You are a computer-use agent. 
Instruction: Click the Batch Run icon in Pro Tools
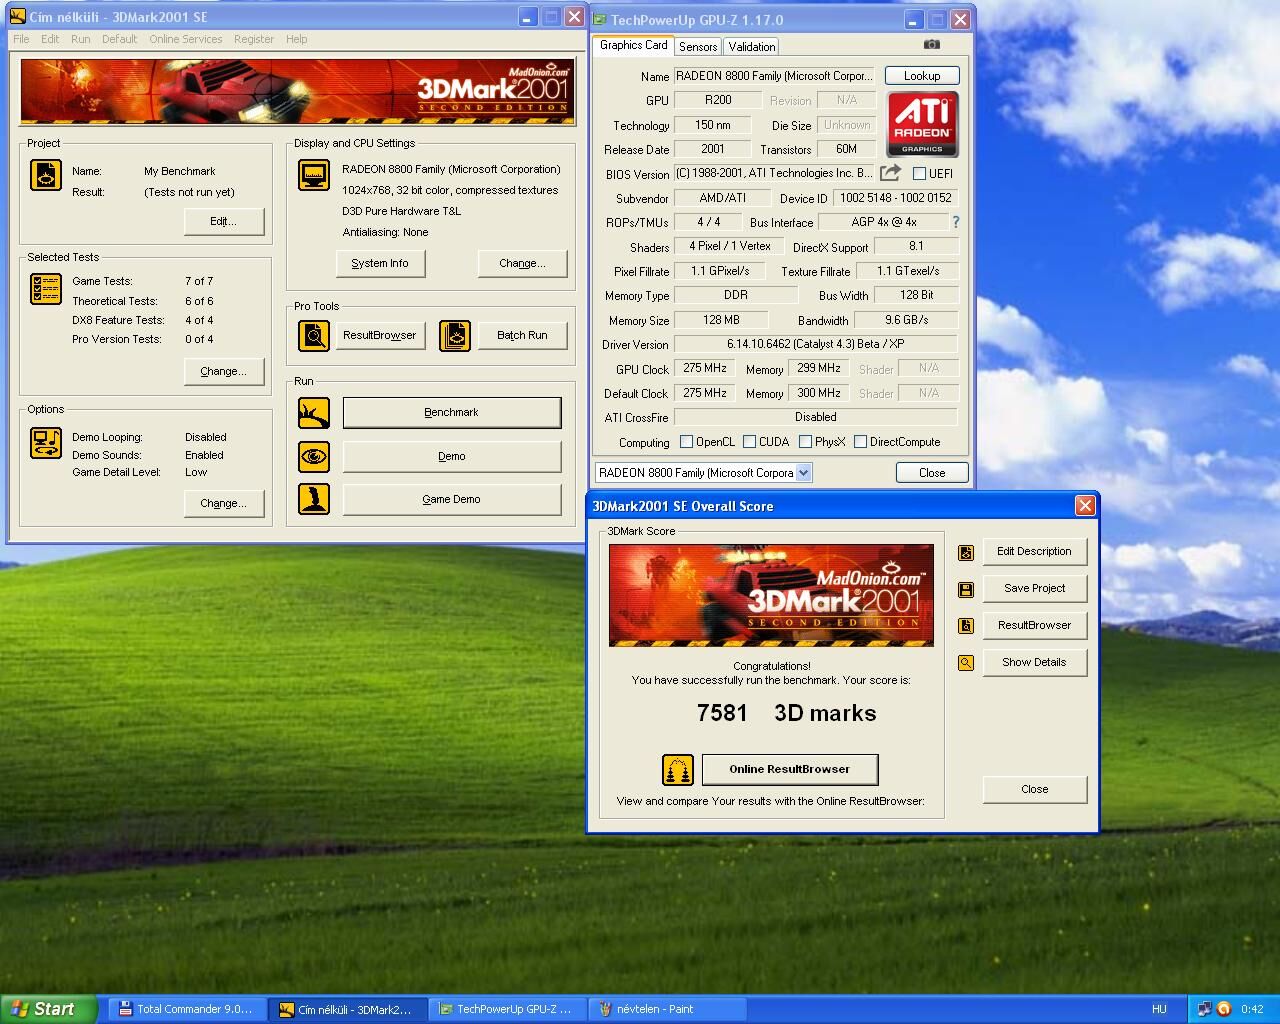455,335
